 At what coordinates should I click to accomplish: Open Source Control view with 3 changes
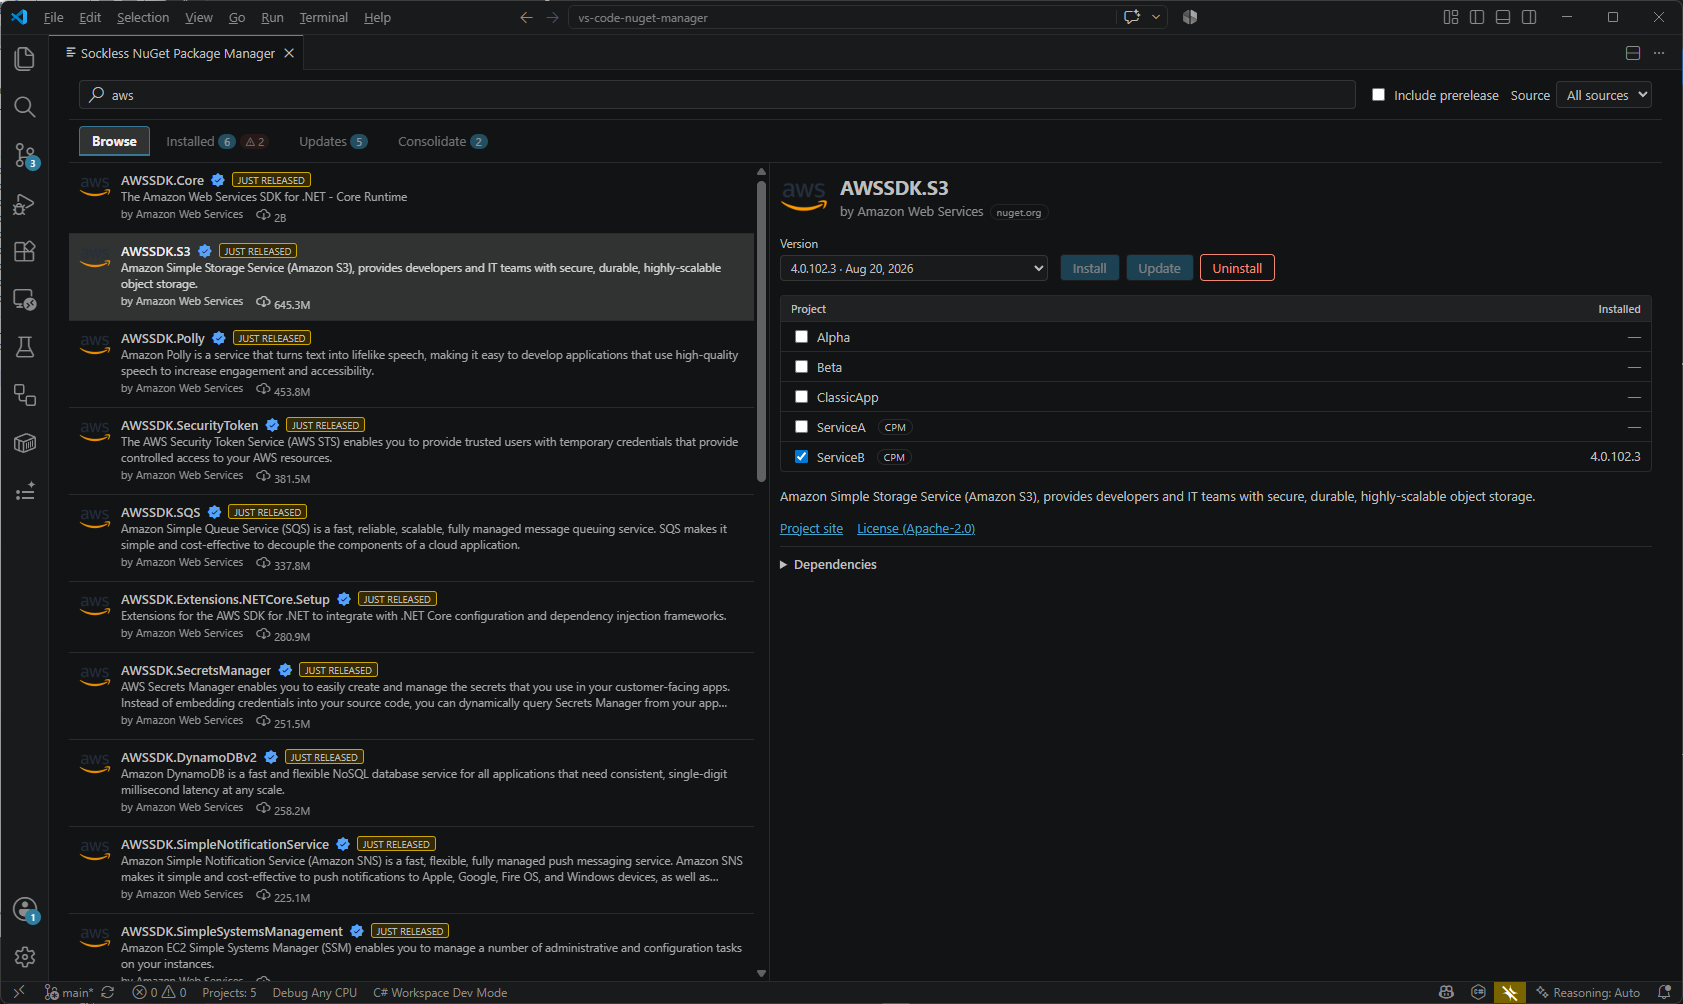point(25,155)
